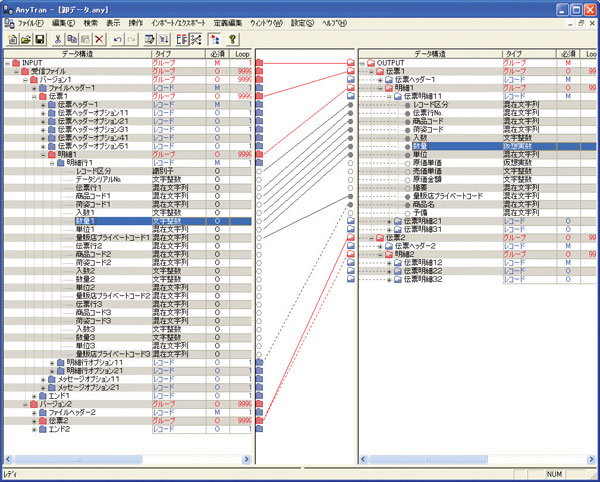
Task: Expand the 伝票明細12 node
Action: tap(389, 263)
